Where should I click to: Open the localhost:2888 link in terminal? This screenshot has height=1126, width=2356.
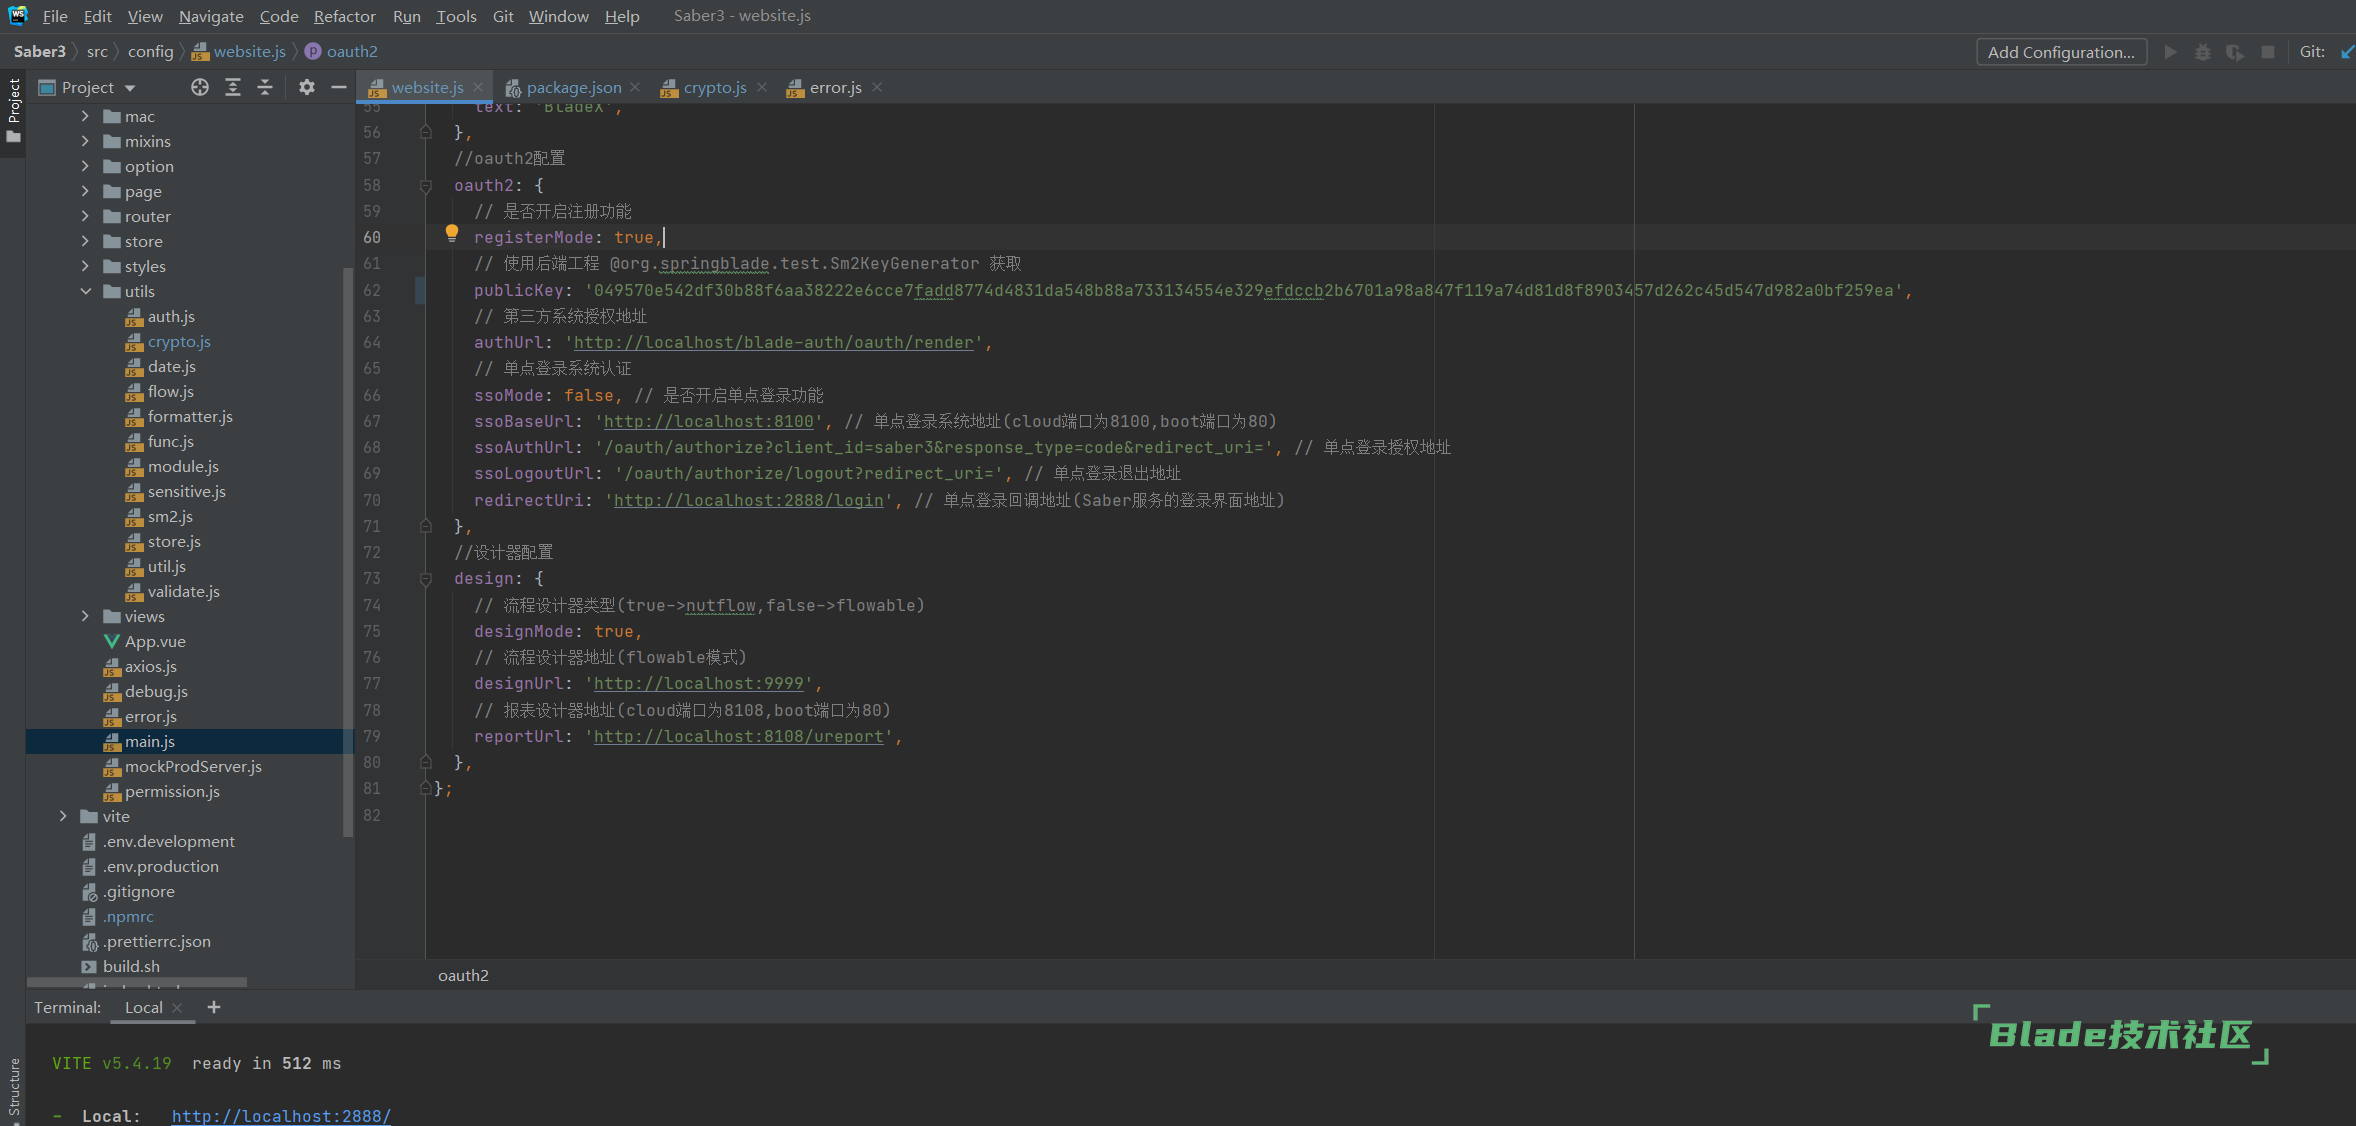[281, 1115]
